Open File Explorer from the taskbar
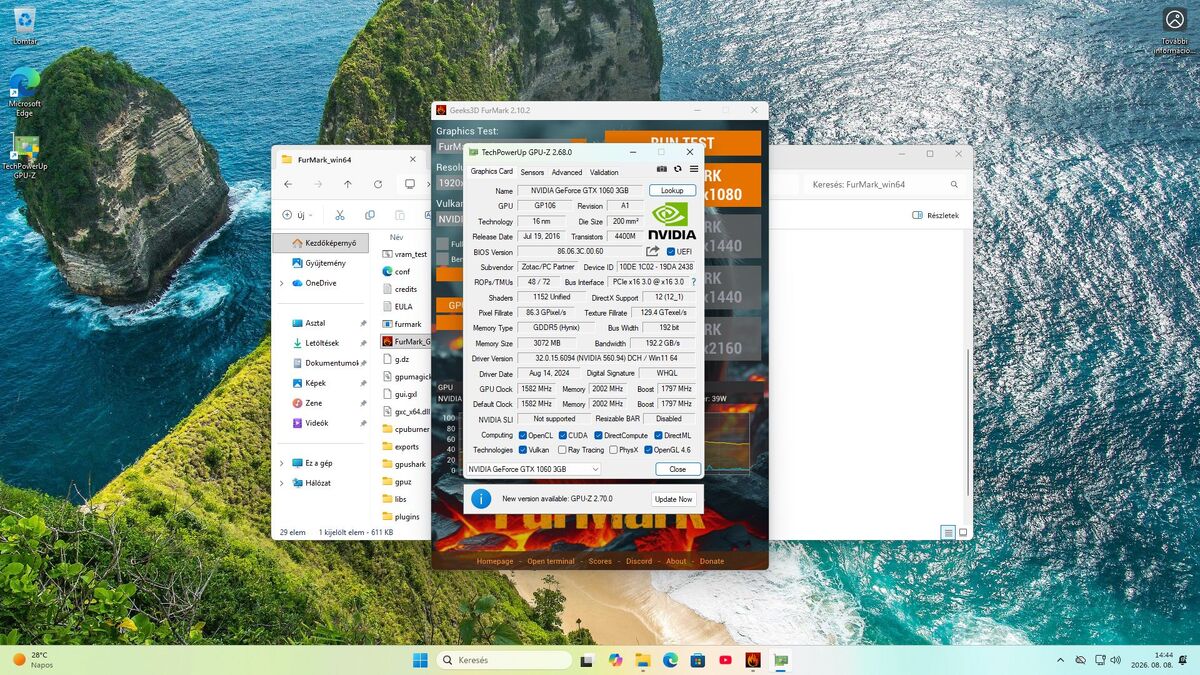The width and height of the screenshot is (1200, 675). [x=643, y=660]
